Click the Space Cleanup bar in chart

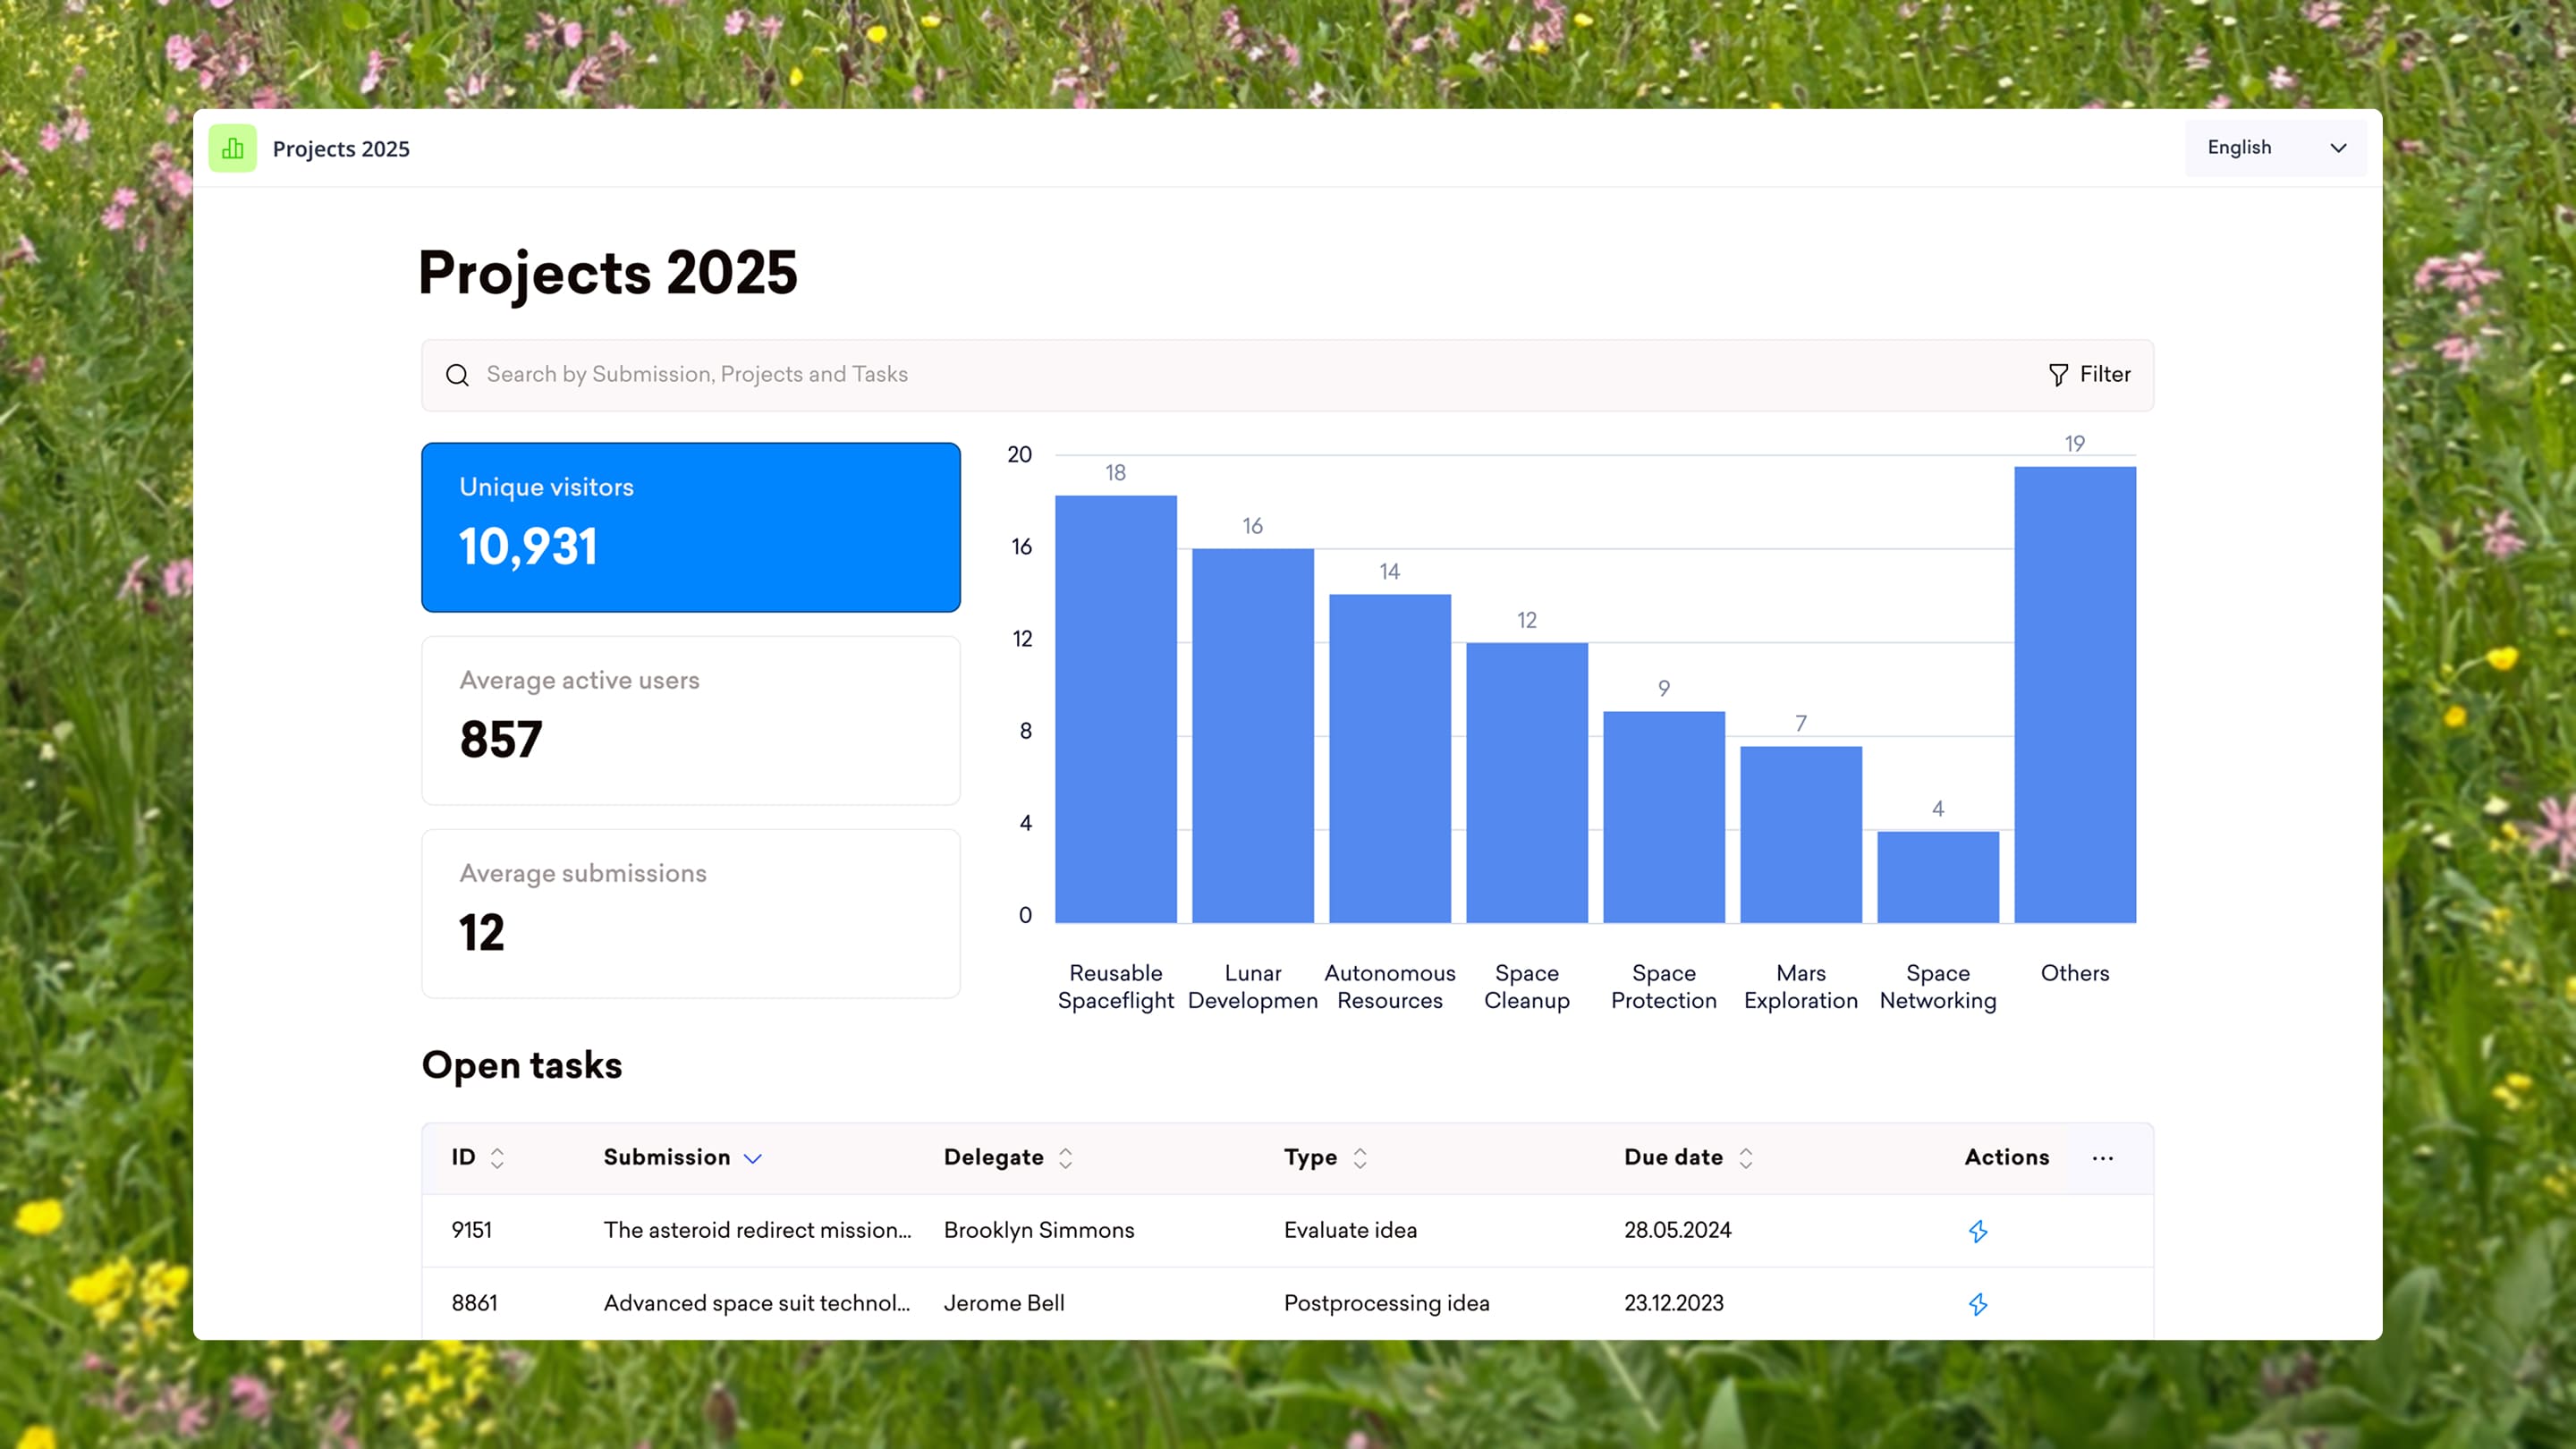1527,783
